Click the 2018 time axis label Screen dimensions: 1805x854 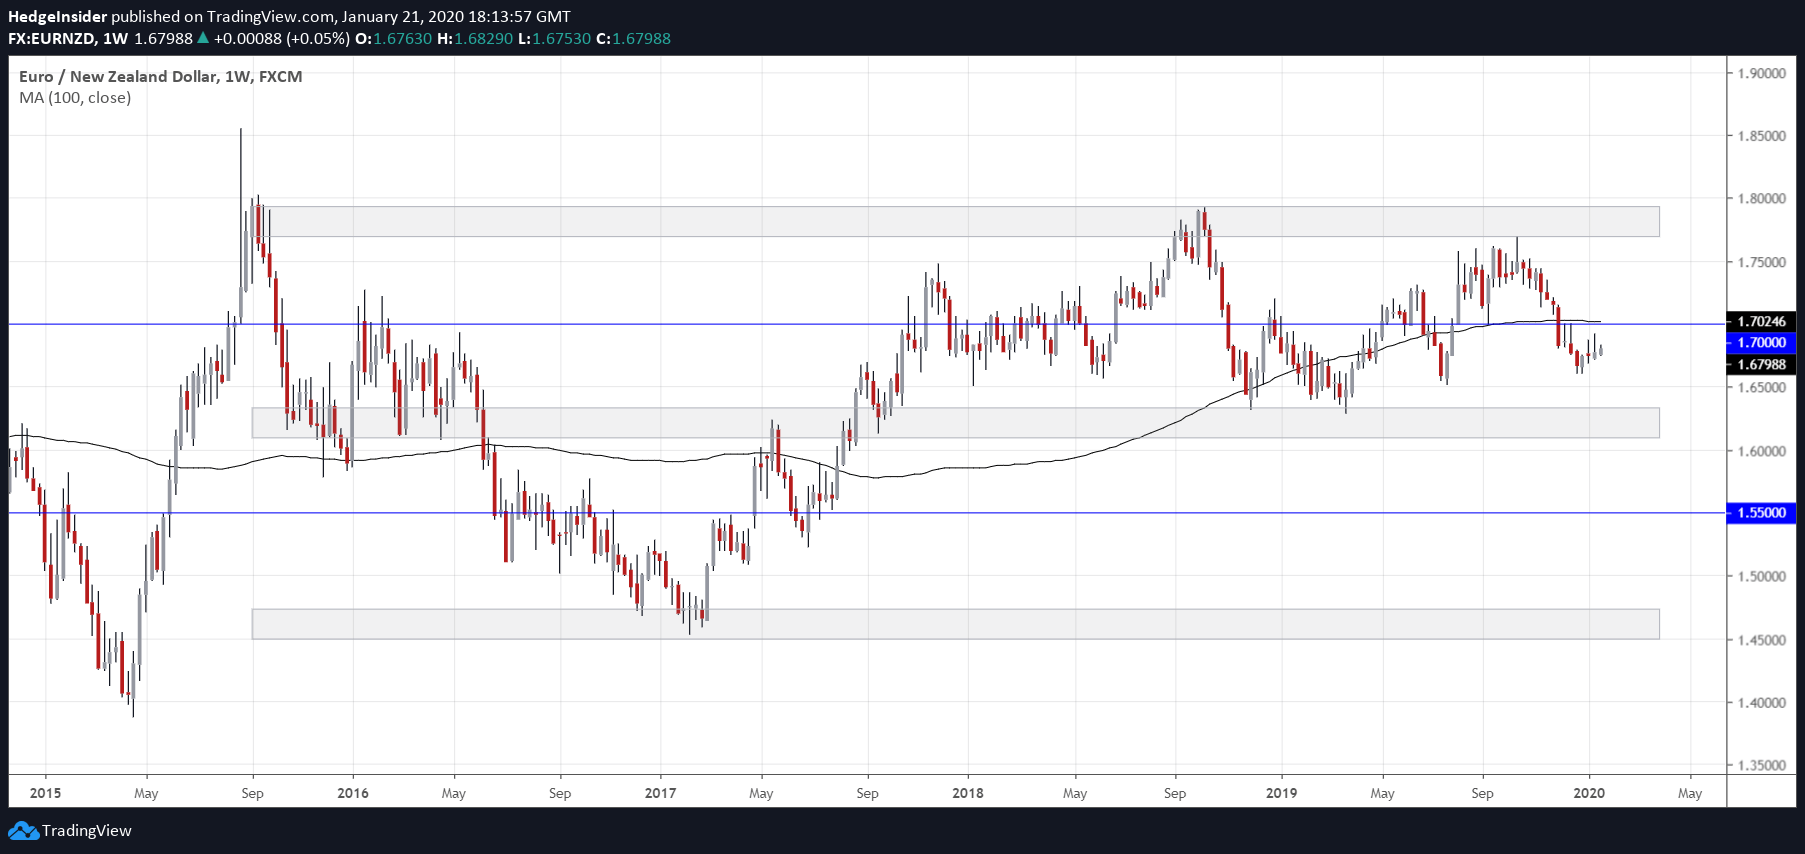point(967,793)
